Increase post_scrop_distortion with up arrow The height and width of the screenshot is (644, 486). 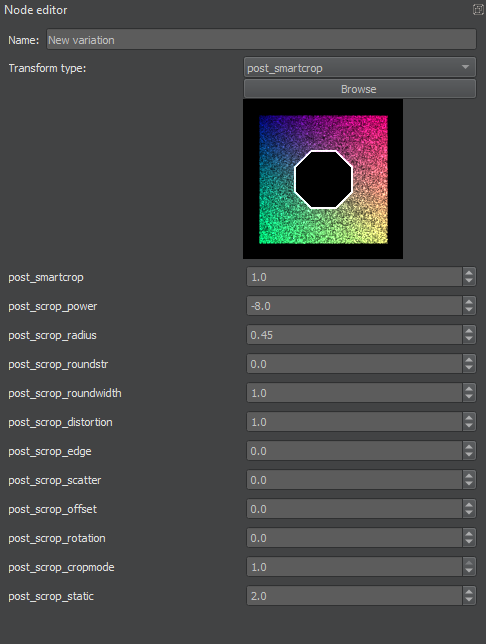pos(469,417)
